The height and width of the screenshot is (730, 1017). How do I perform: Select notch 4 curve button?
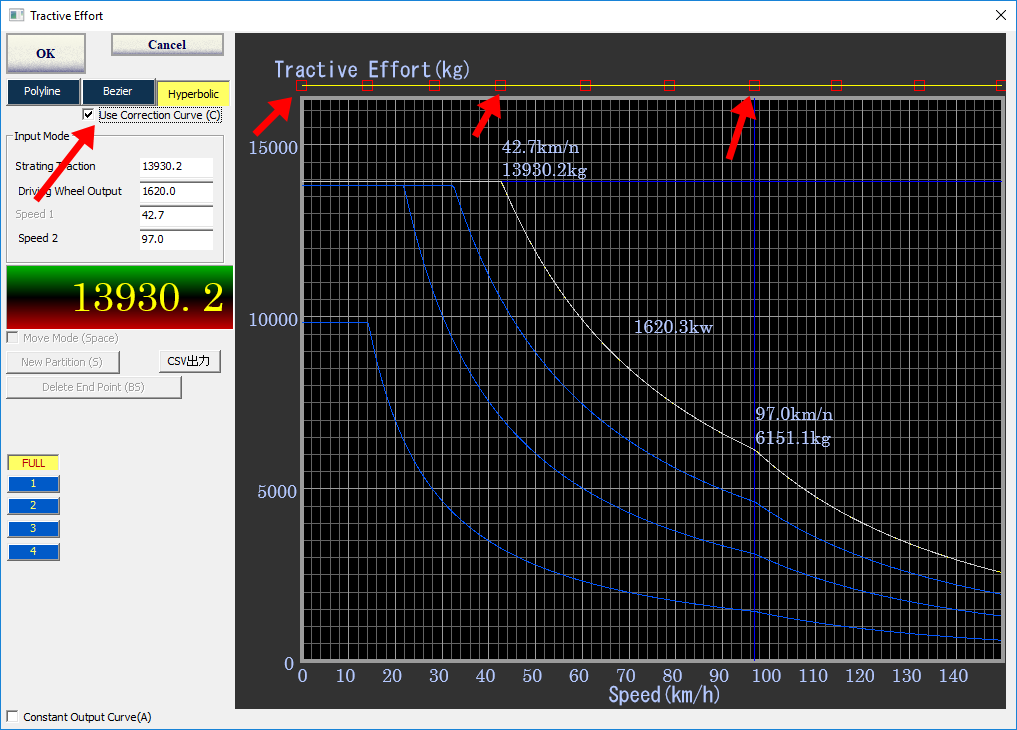[33, 552]
